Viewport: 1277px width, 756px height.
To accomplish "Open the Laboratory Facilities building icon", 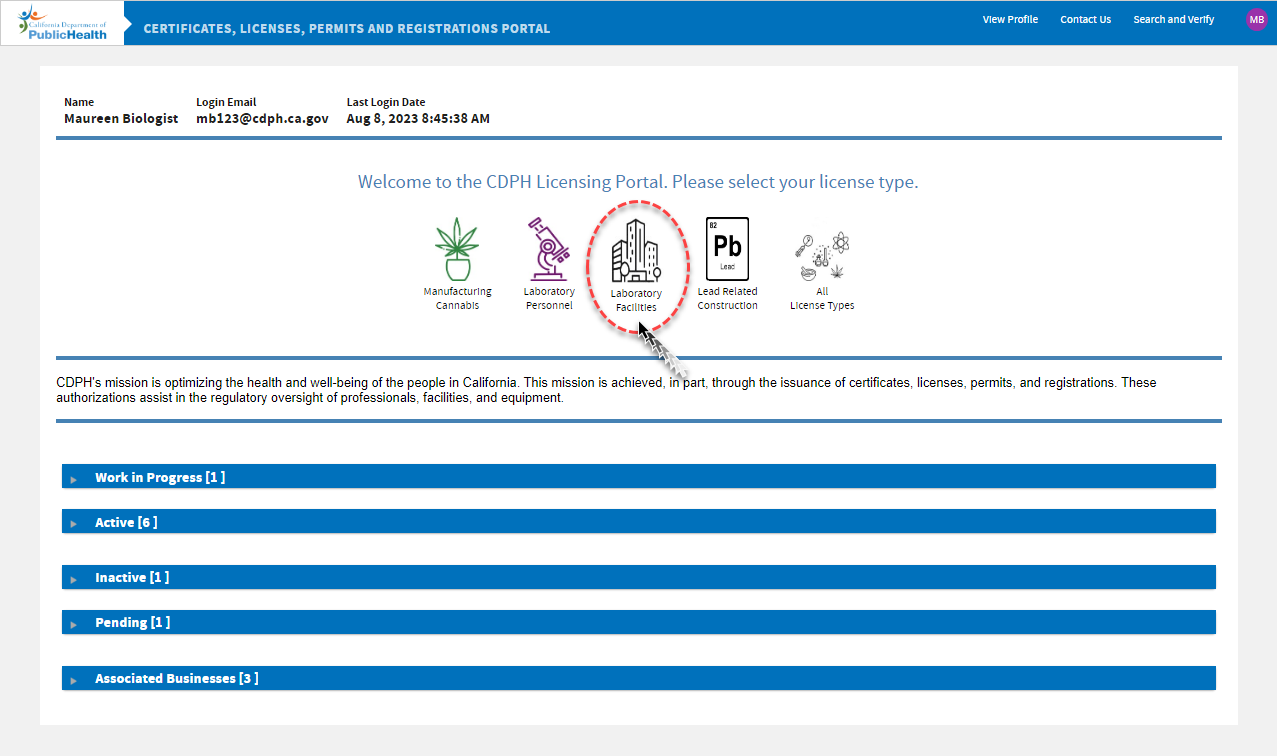I will 636,251.
